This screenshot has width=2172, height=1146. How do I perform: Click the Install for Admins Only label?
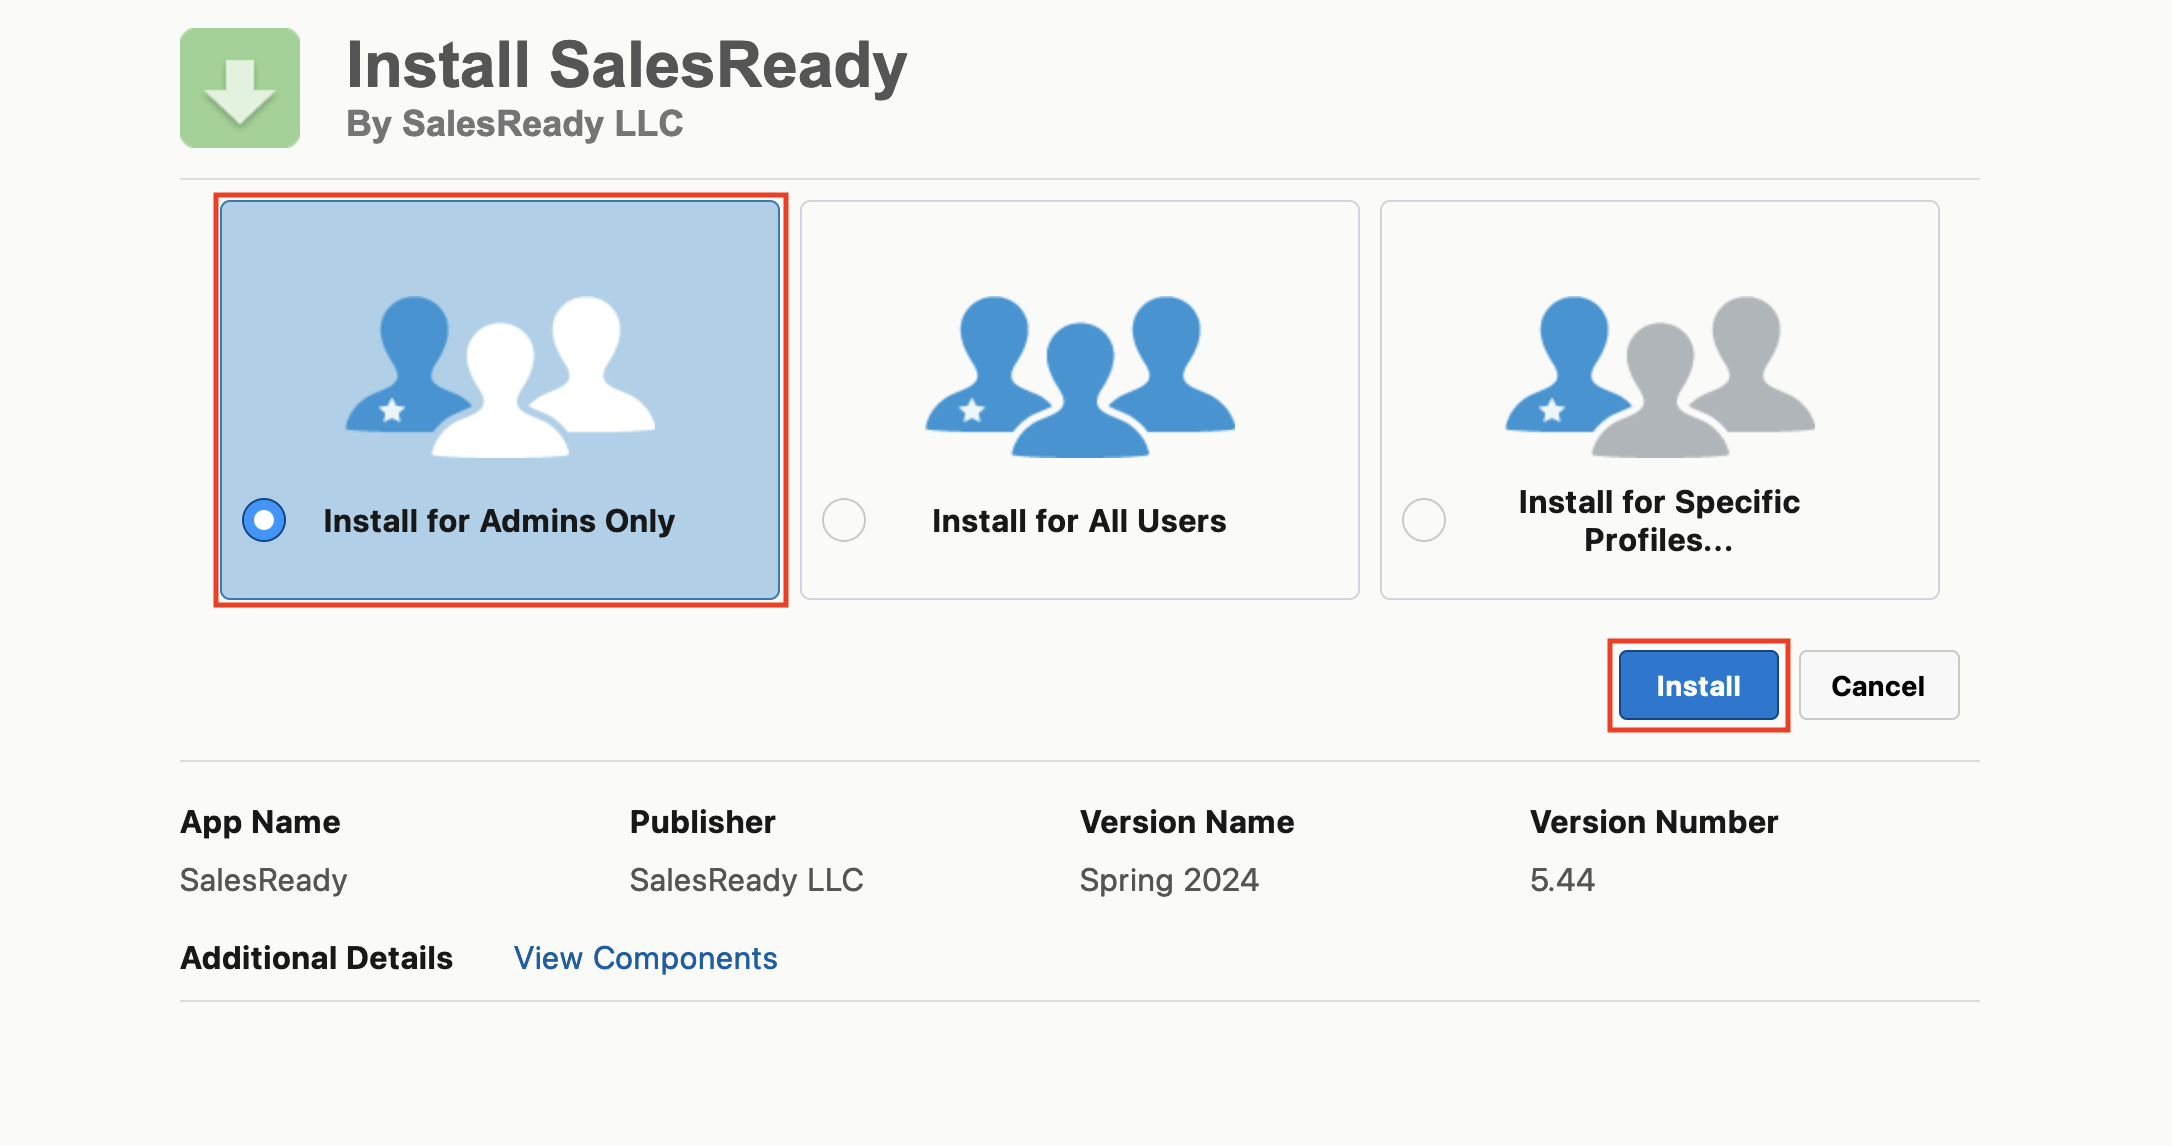tap(499, 521)
